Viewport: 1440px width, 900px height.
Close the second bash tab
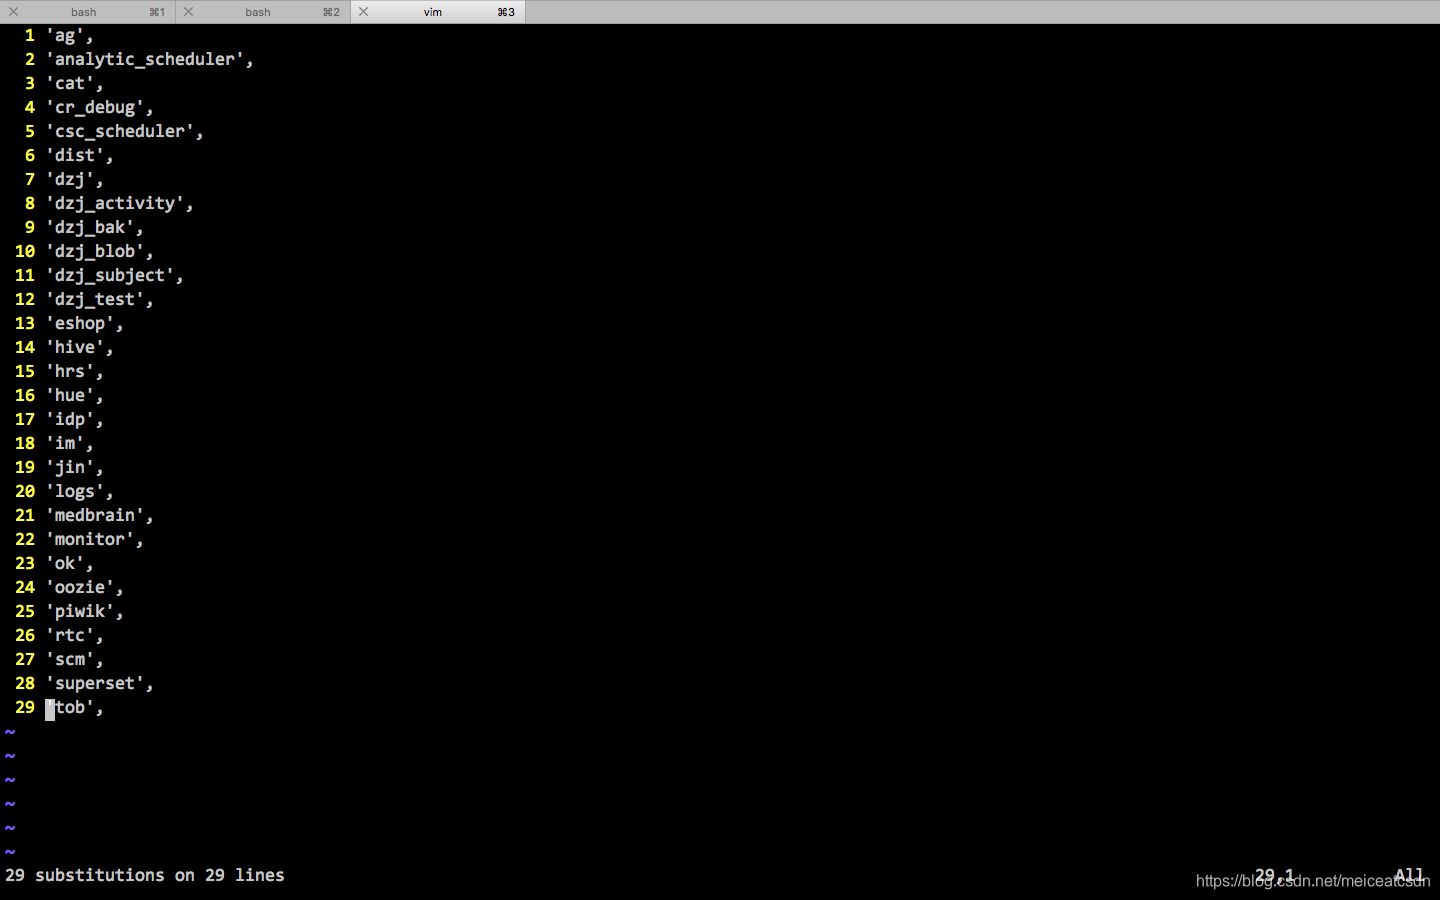[x=189, y=12]
